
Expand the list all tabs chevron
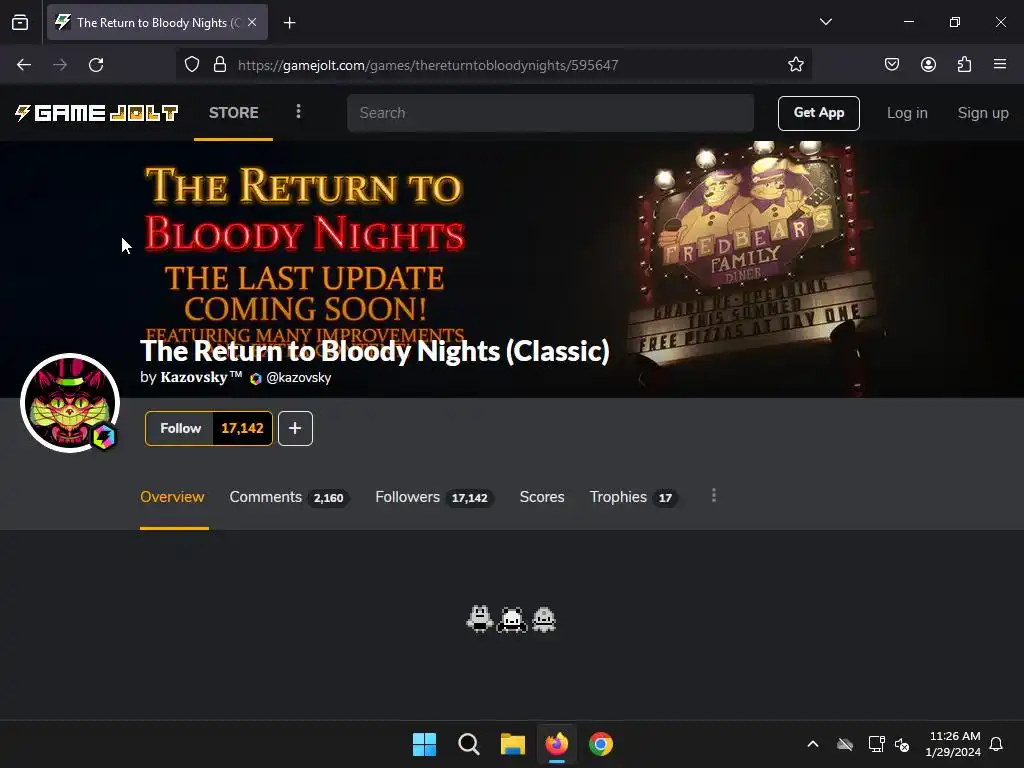tap(825, 22)
